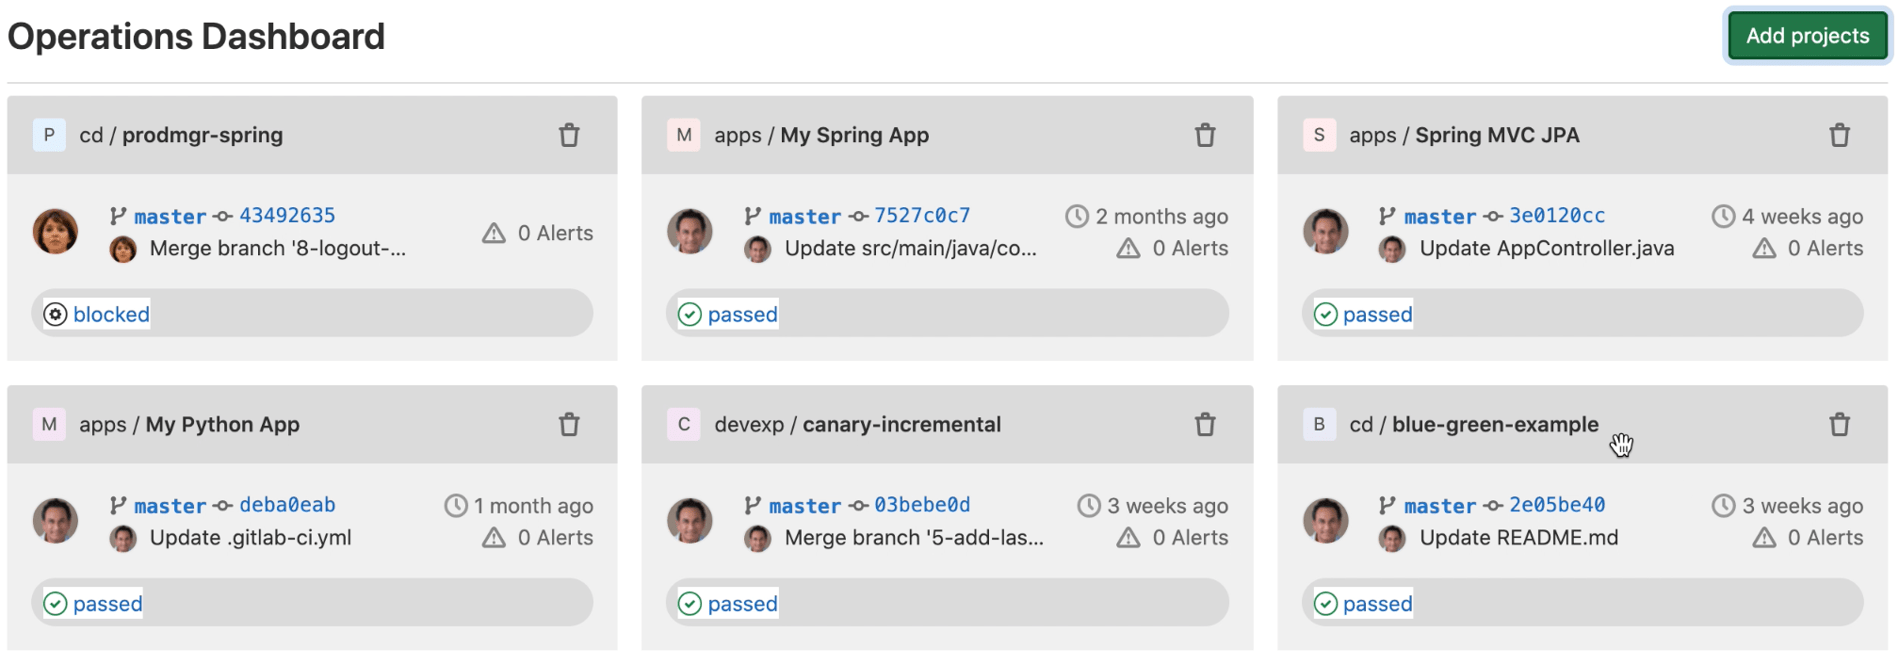This screenshot has height=665, width=1899.
Task: Click the branch icon on prodmgr-spring card
Action: click(x=116, y=215)
